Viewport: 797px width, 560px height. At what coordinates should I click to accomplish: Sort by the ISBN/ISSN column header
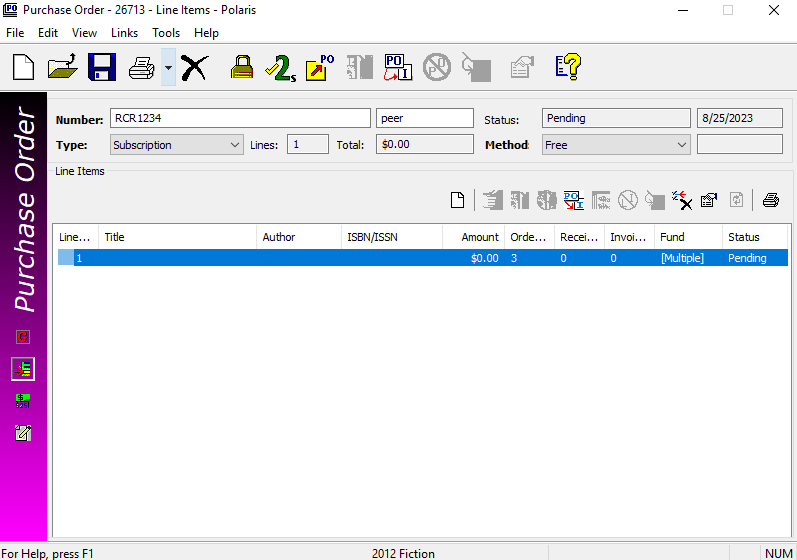point(392,237)
